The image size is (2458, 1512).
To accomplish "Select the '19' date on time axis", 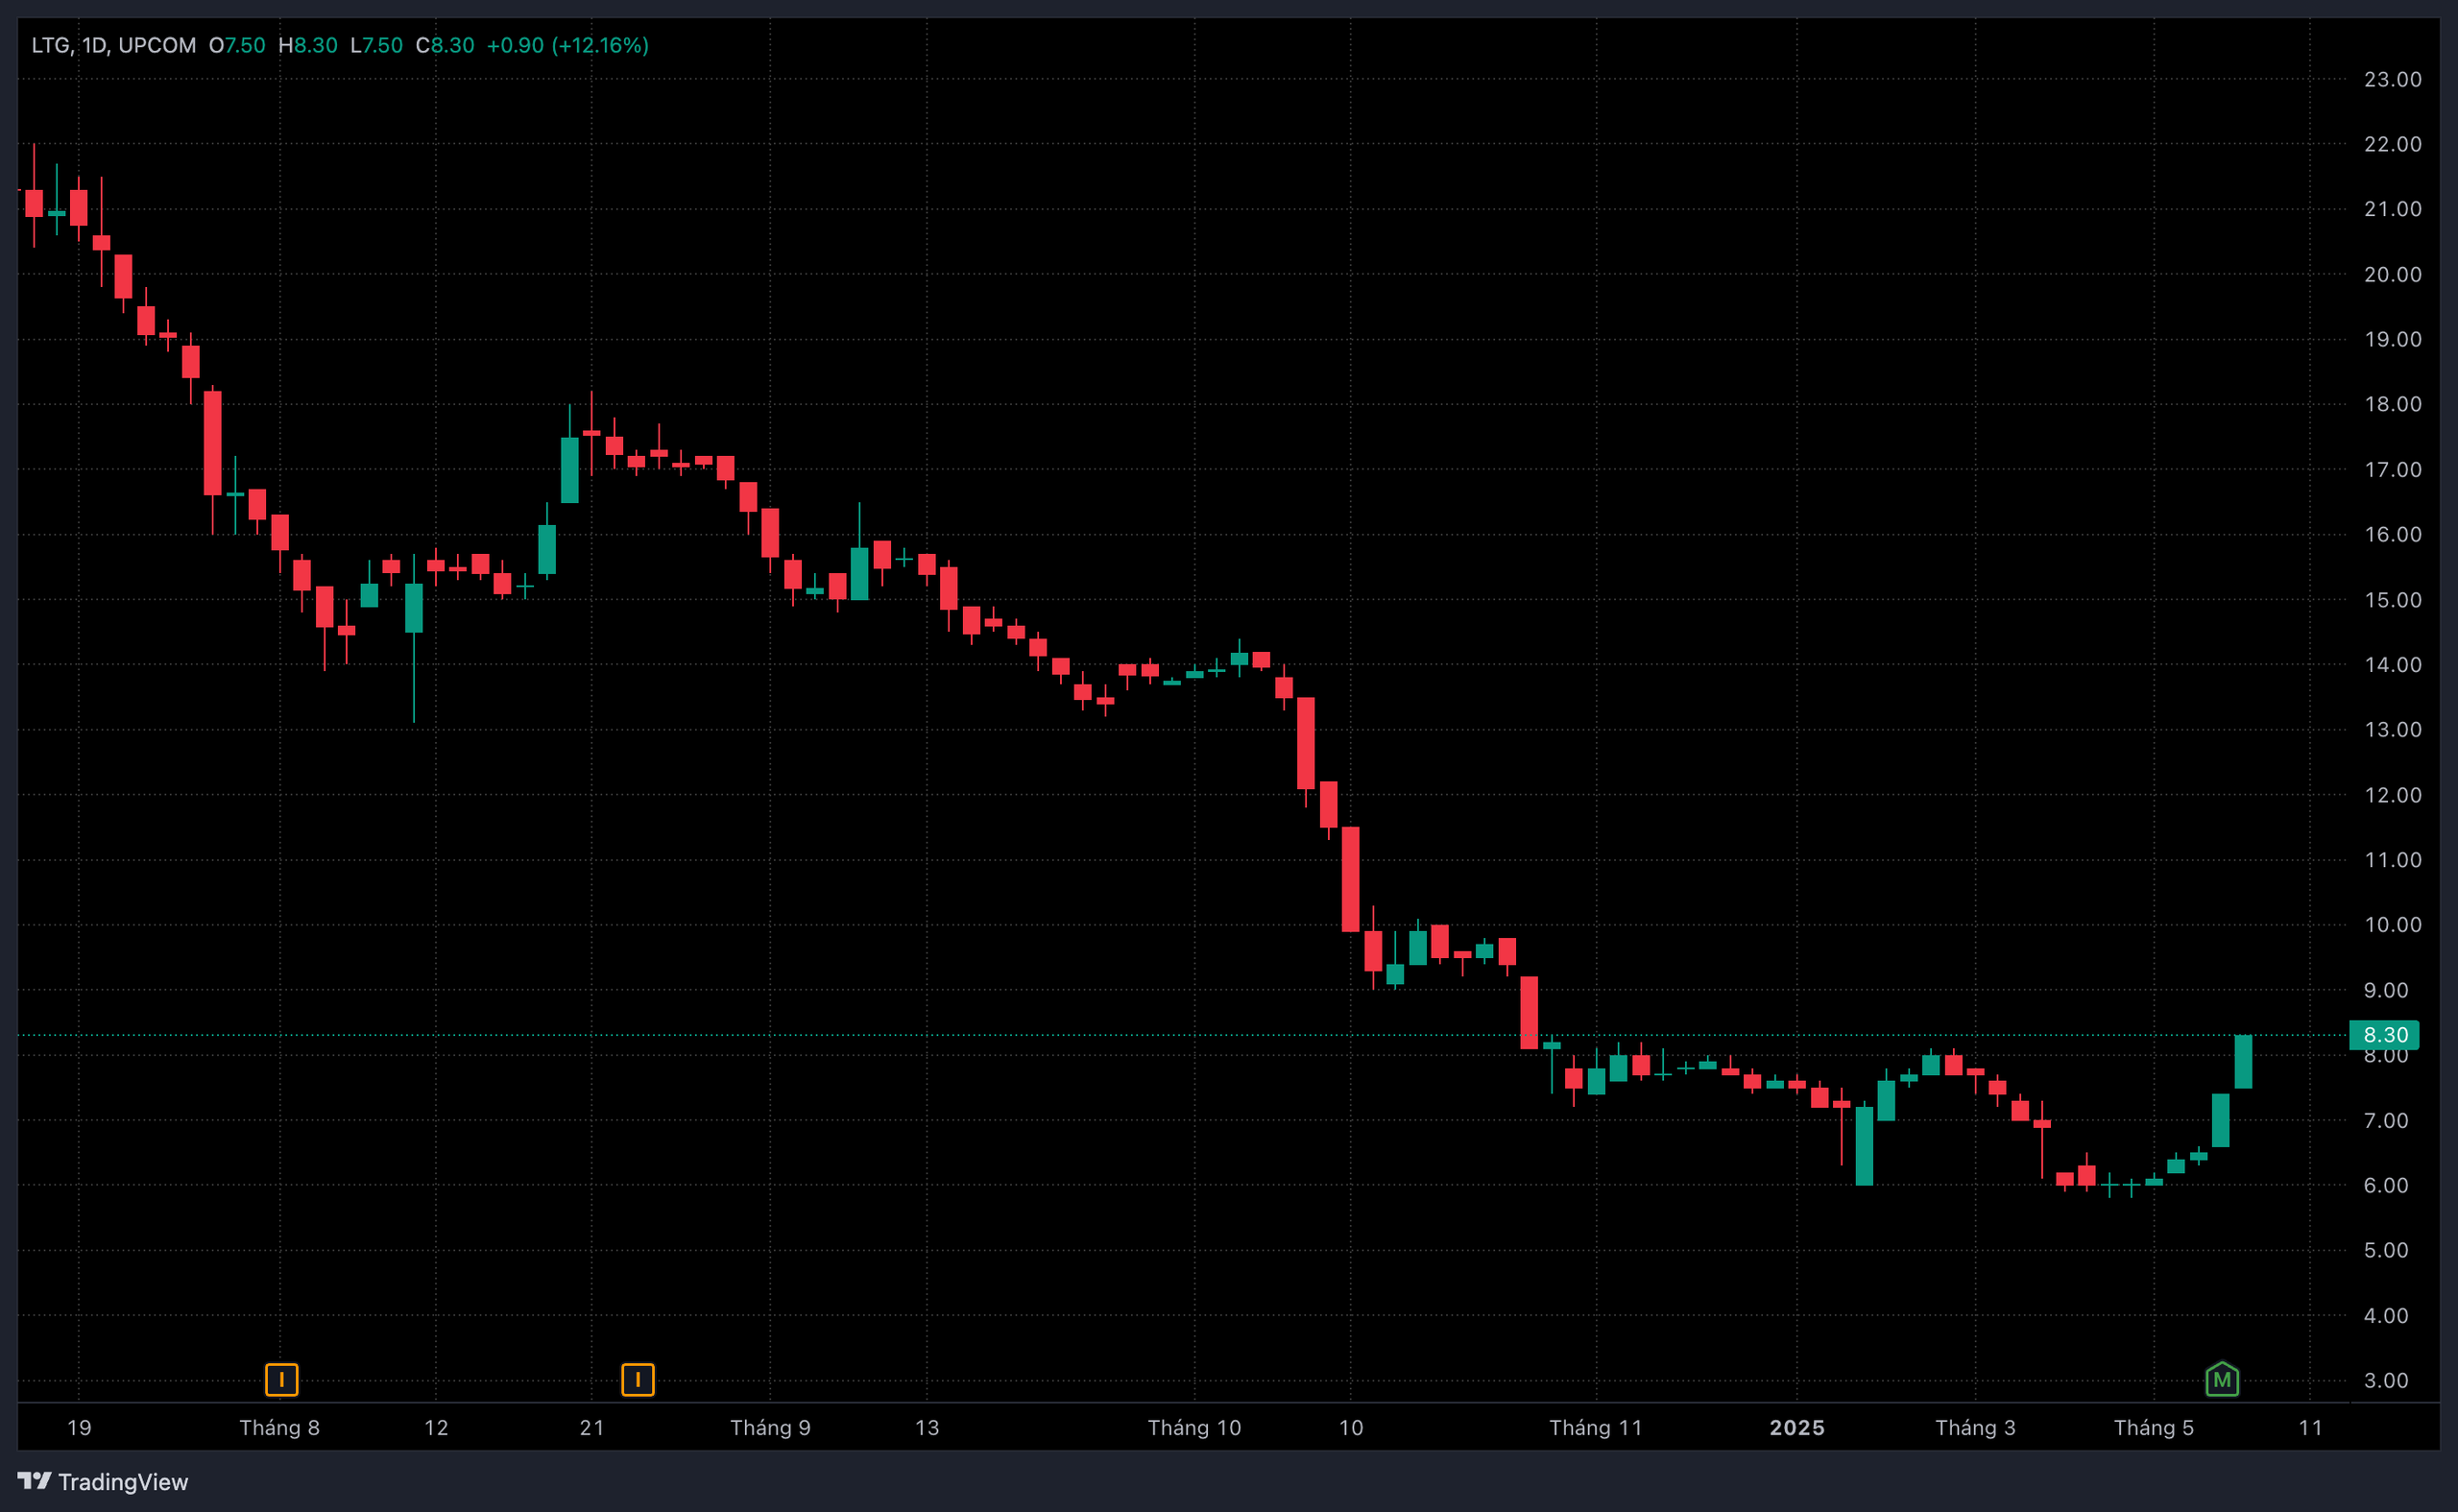I will 79,1427.
